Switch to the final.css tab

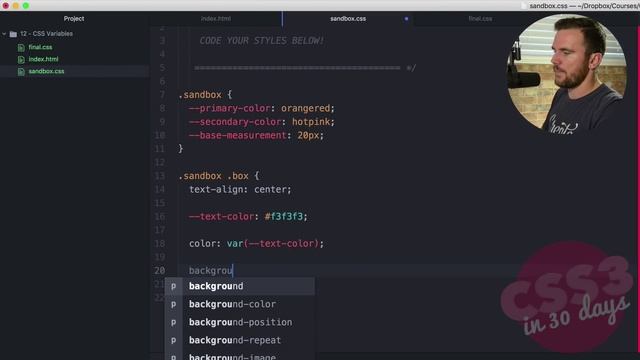(x=480, y=19)
